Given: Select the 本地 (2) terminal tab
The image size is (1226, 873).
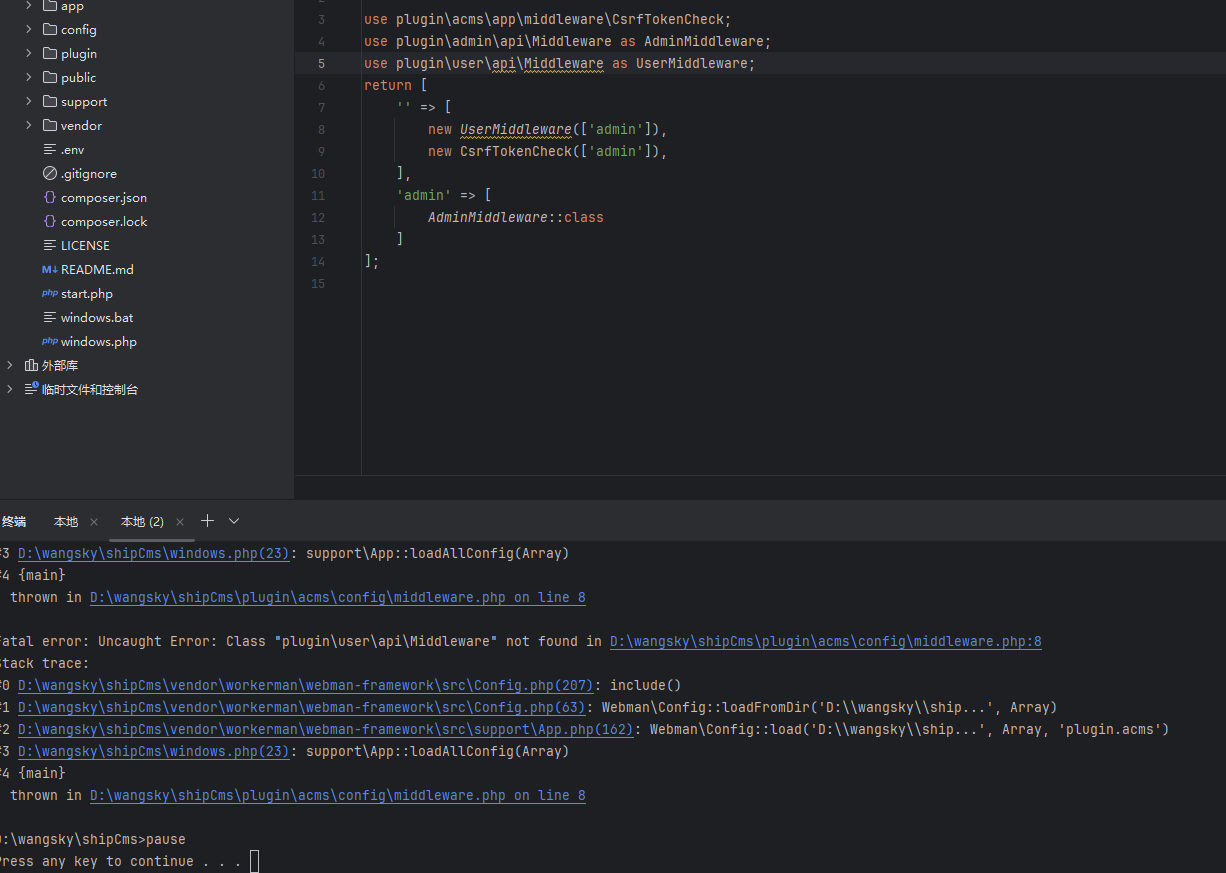Looking at the screenshot, I should pos(142,522).
